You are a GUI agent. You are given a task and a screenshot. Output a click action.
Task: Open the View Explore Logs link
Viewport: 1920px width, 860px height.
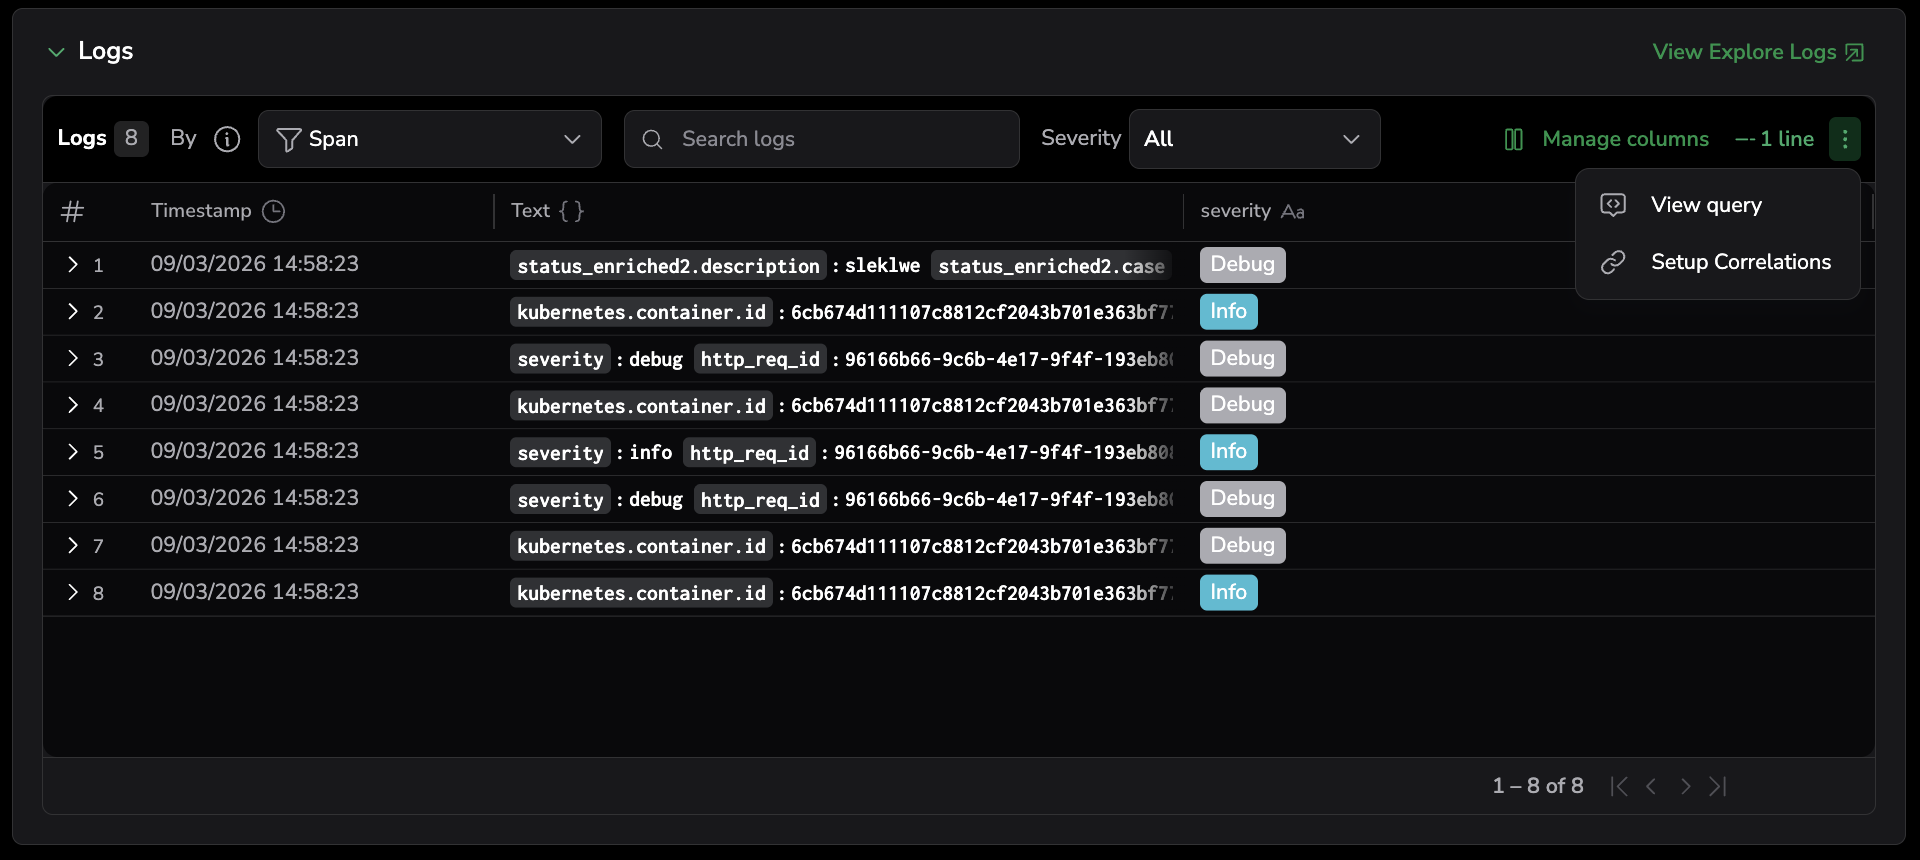(x=1757, y=52)
